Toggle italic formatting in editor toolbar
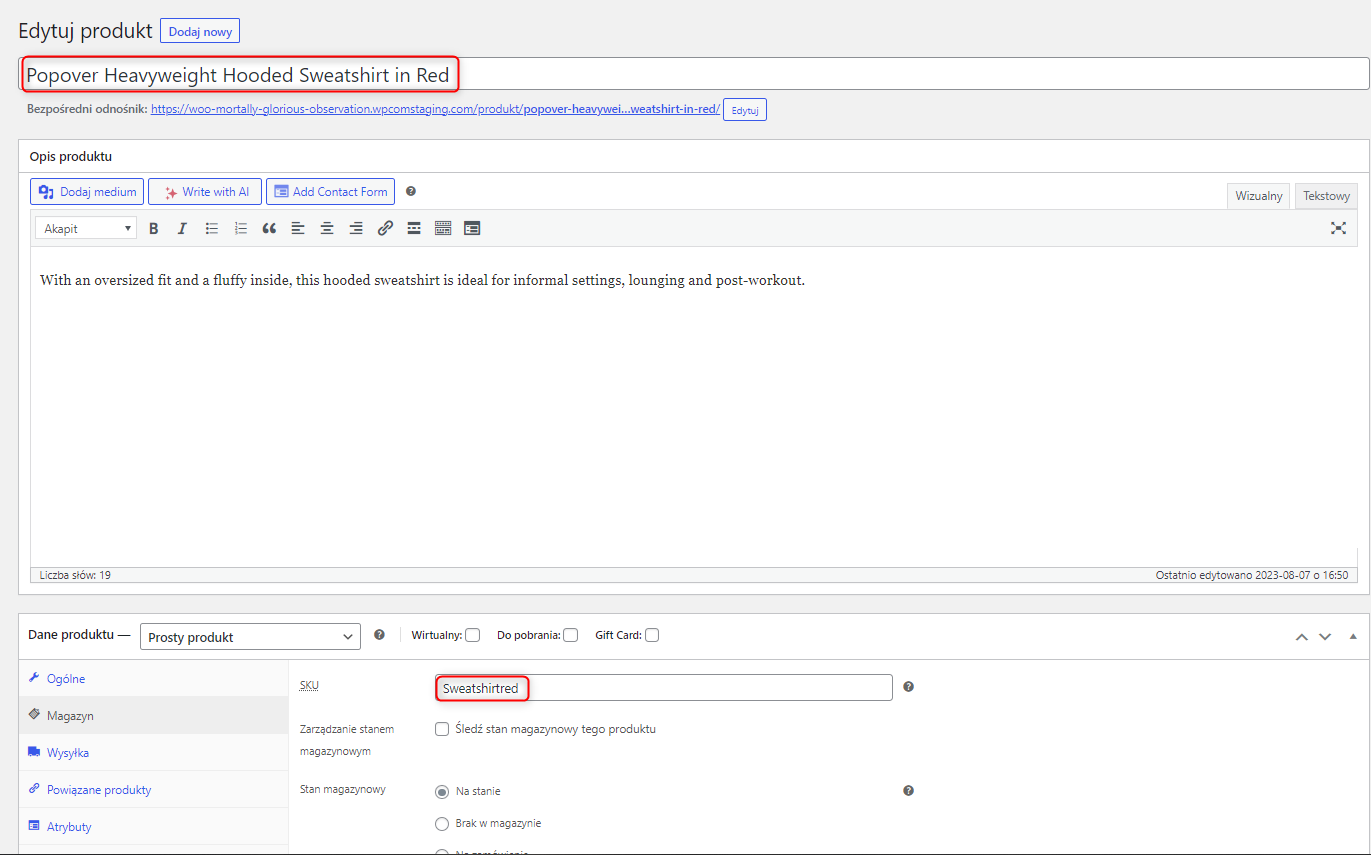This screenshot has height=855, width=1371. pos(182,228)
